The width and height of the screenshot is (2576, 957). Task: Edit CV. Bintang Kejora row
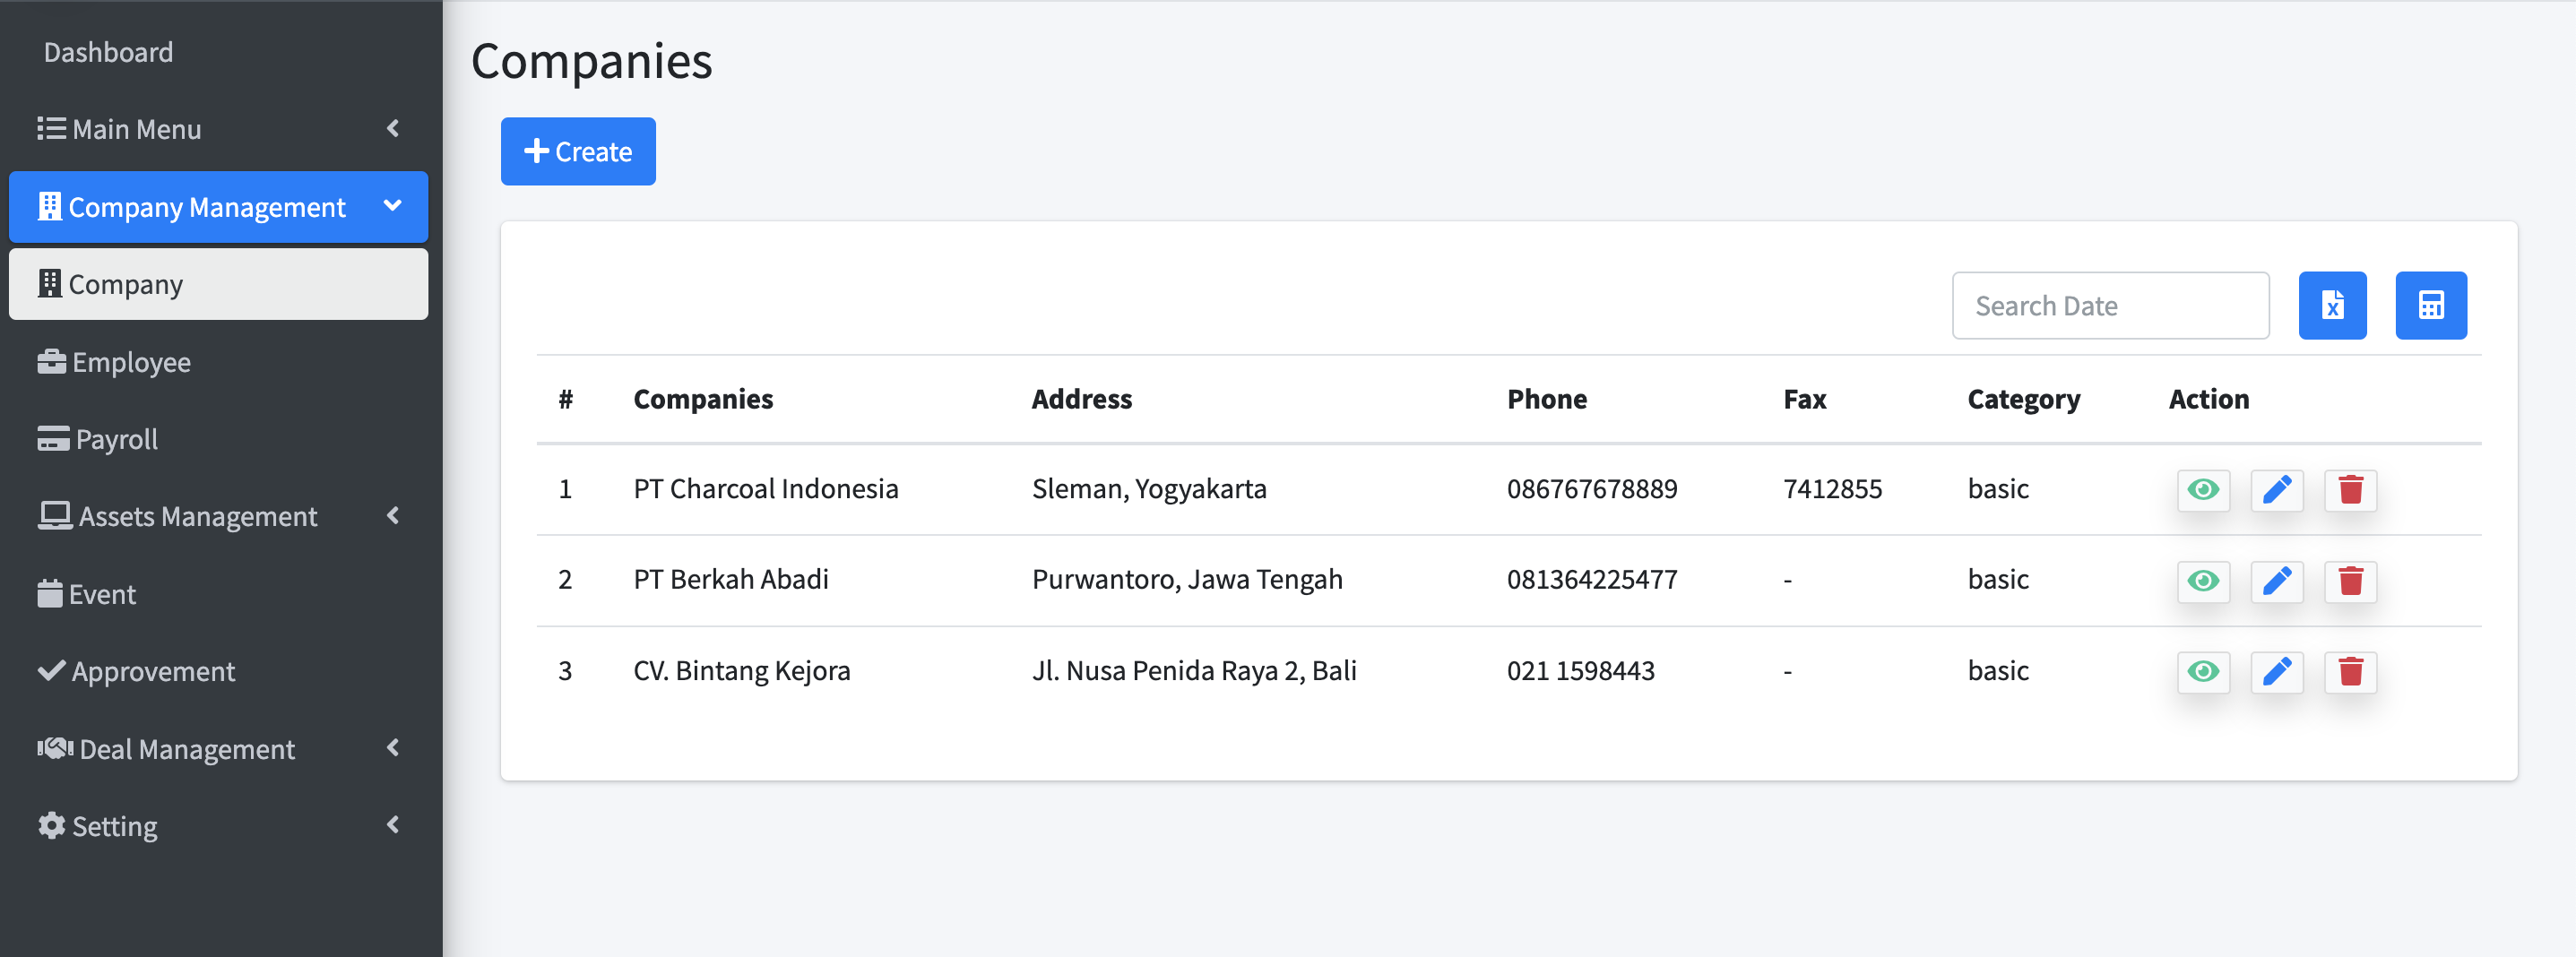[x=2276, y=672]
